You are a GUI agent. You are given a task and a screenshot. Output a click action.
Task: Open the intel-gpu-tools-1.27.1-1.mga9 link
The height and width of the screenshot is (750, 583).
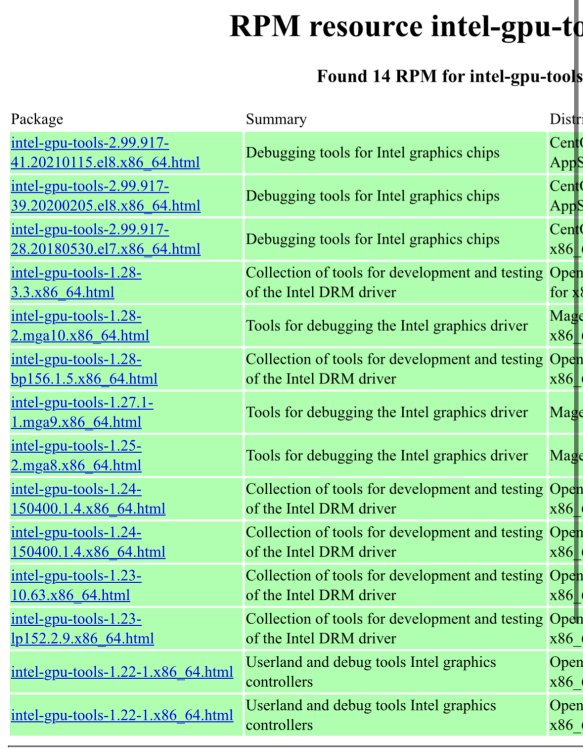82,412
